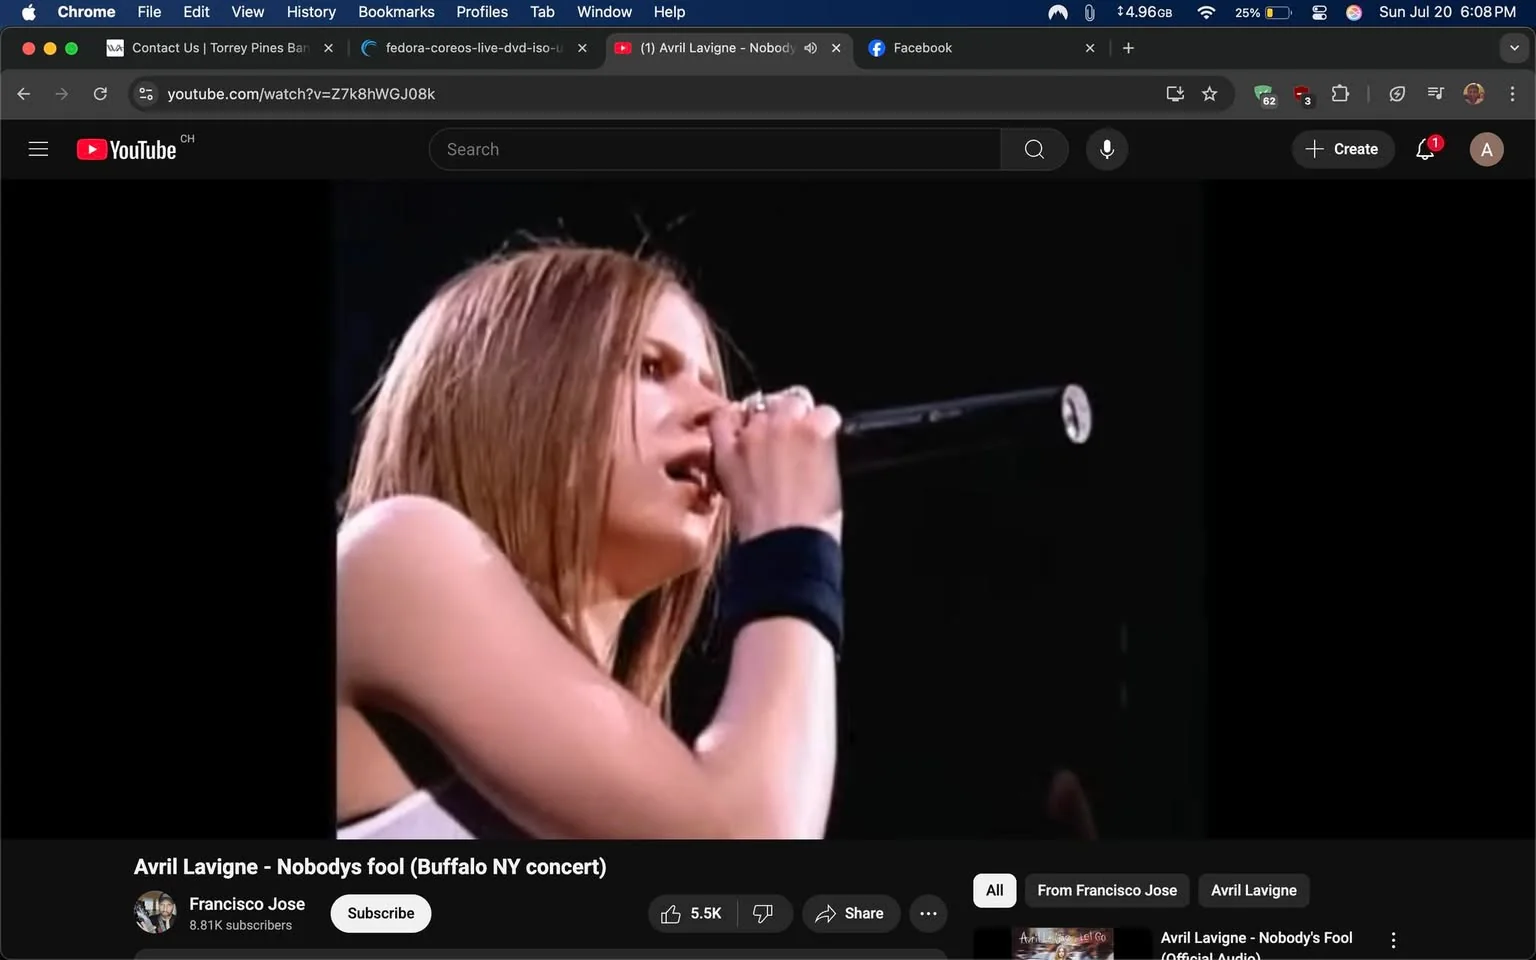Viewport: 1536px width, 960px height.
Task: Bookmark this page with the star
Action: point(1210,94)
